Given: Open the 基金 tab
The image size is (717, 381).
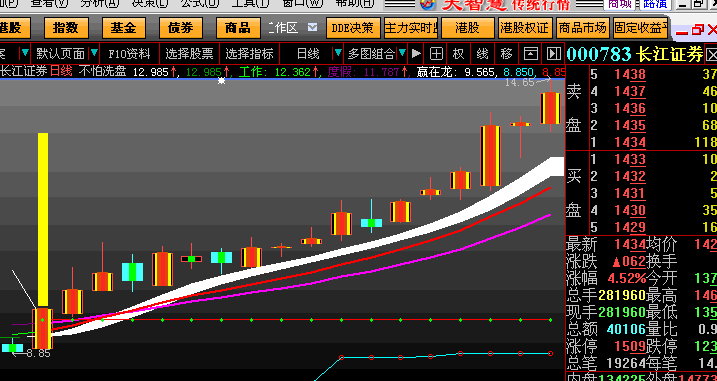Looking at the screenshot, I should click(123, 28).
